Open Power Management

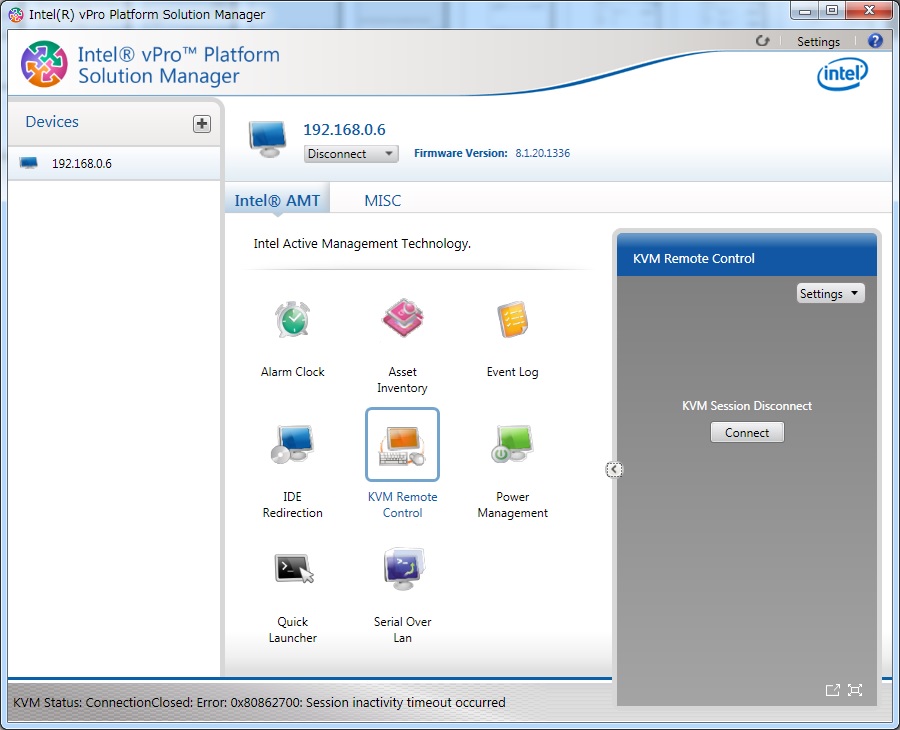point(512,446)
